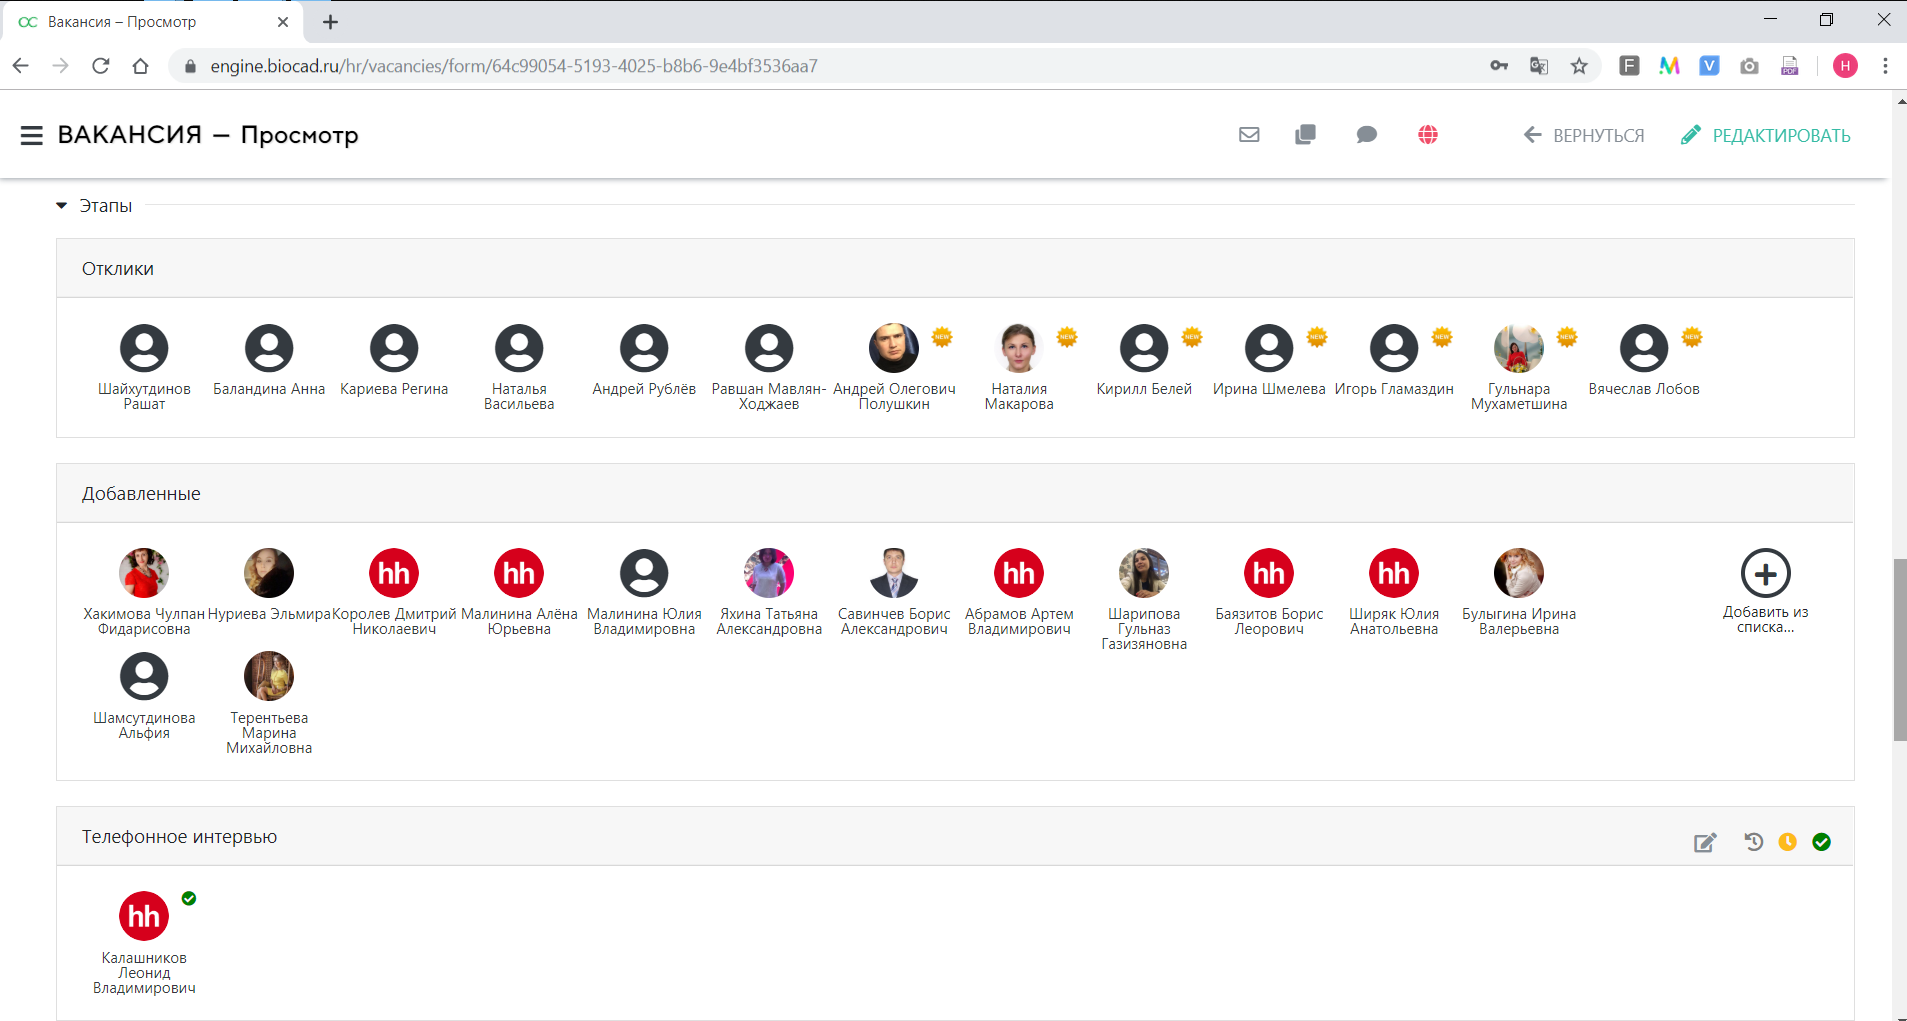Viewport: 1907px width, 1021px height.
Task: Click the Добавить из списка plus button
Action: click(1765, 574)
